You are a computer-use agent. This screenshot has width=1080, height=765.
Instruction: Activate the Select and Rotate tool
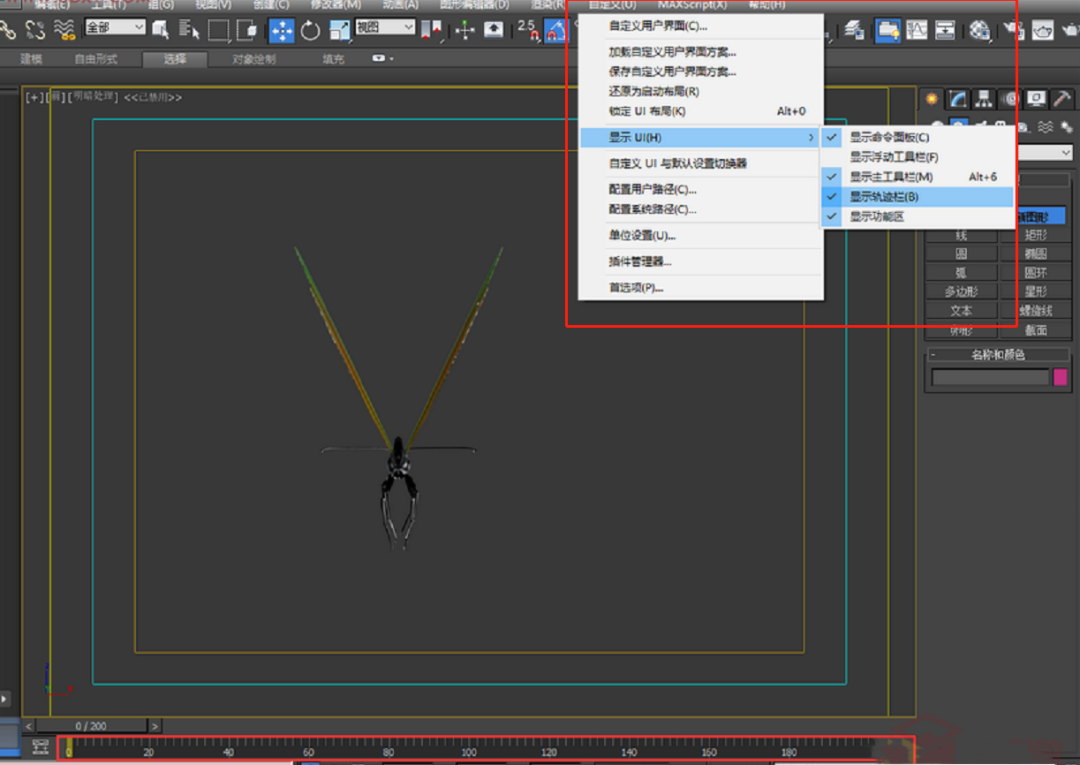311,30
